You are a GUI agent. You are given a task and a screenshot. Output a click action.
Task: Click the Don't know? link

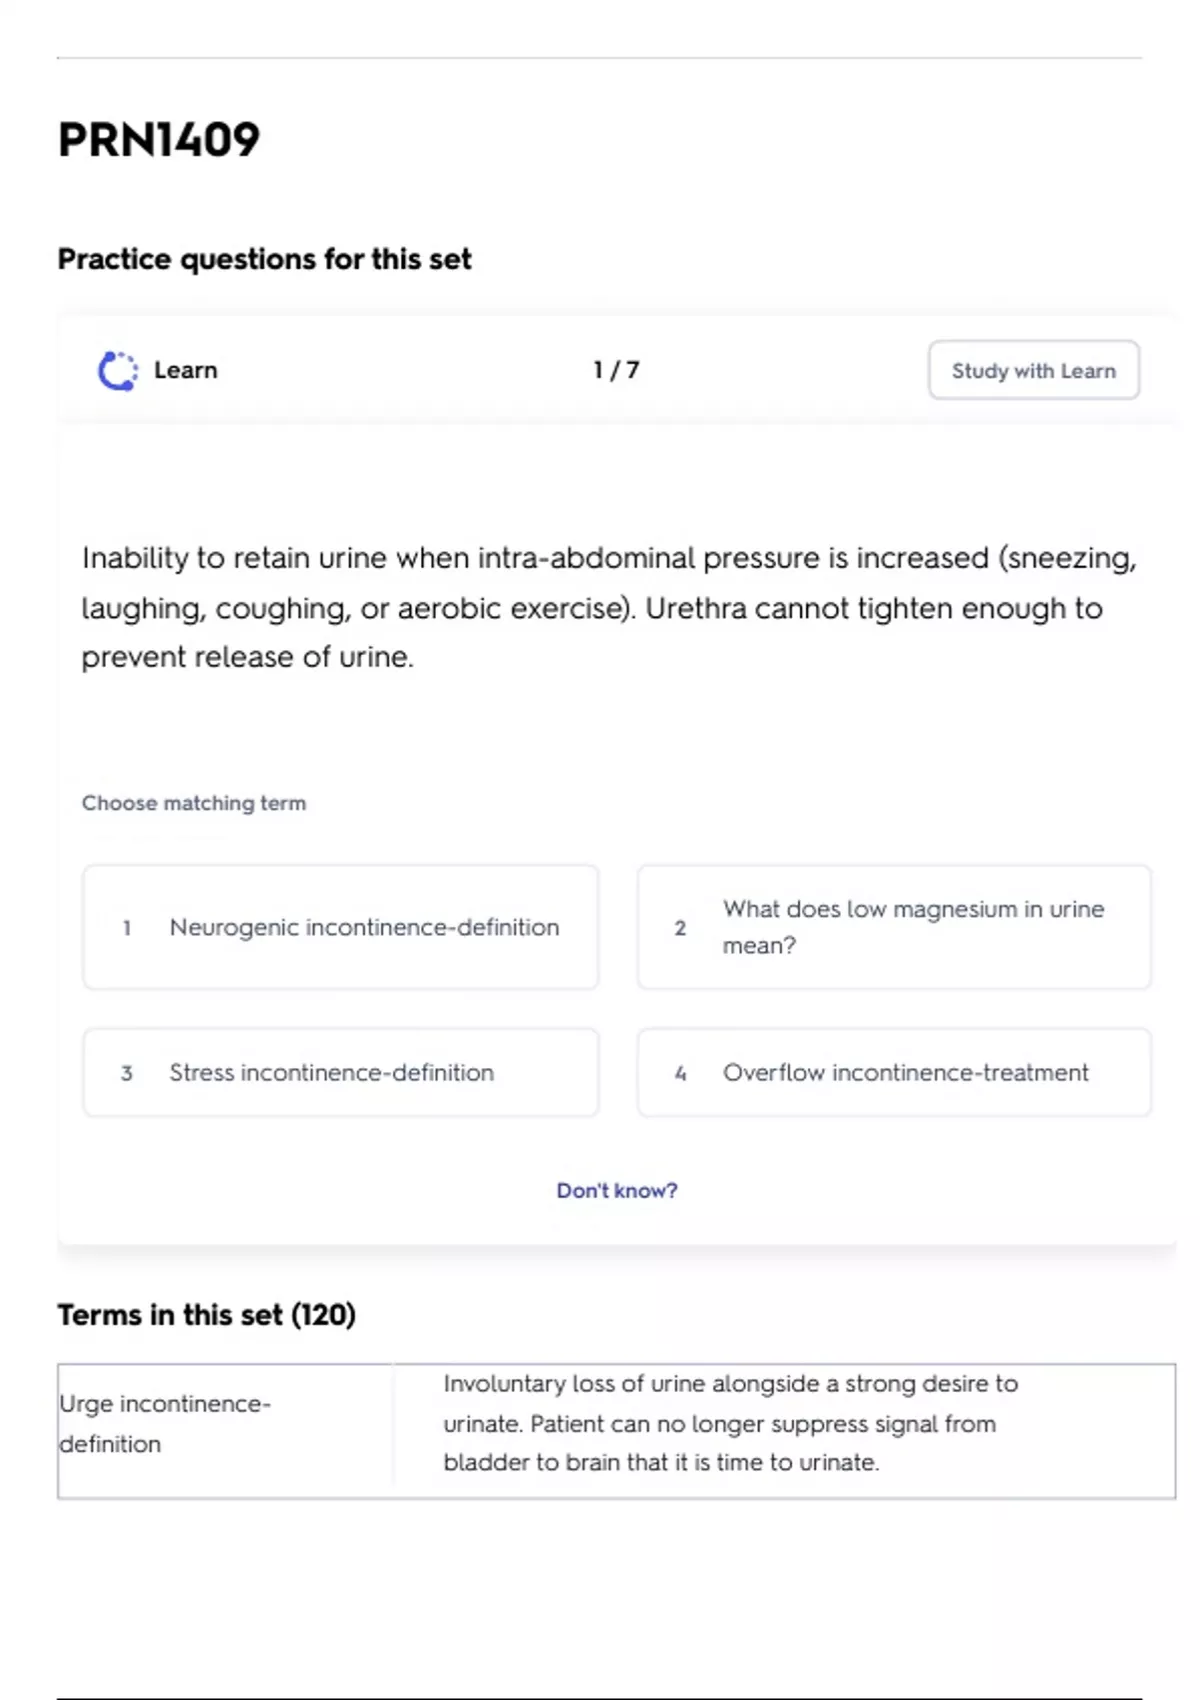point(617,1191)
